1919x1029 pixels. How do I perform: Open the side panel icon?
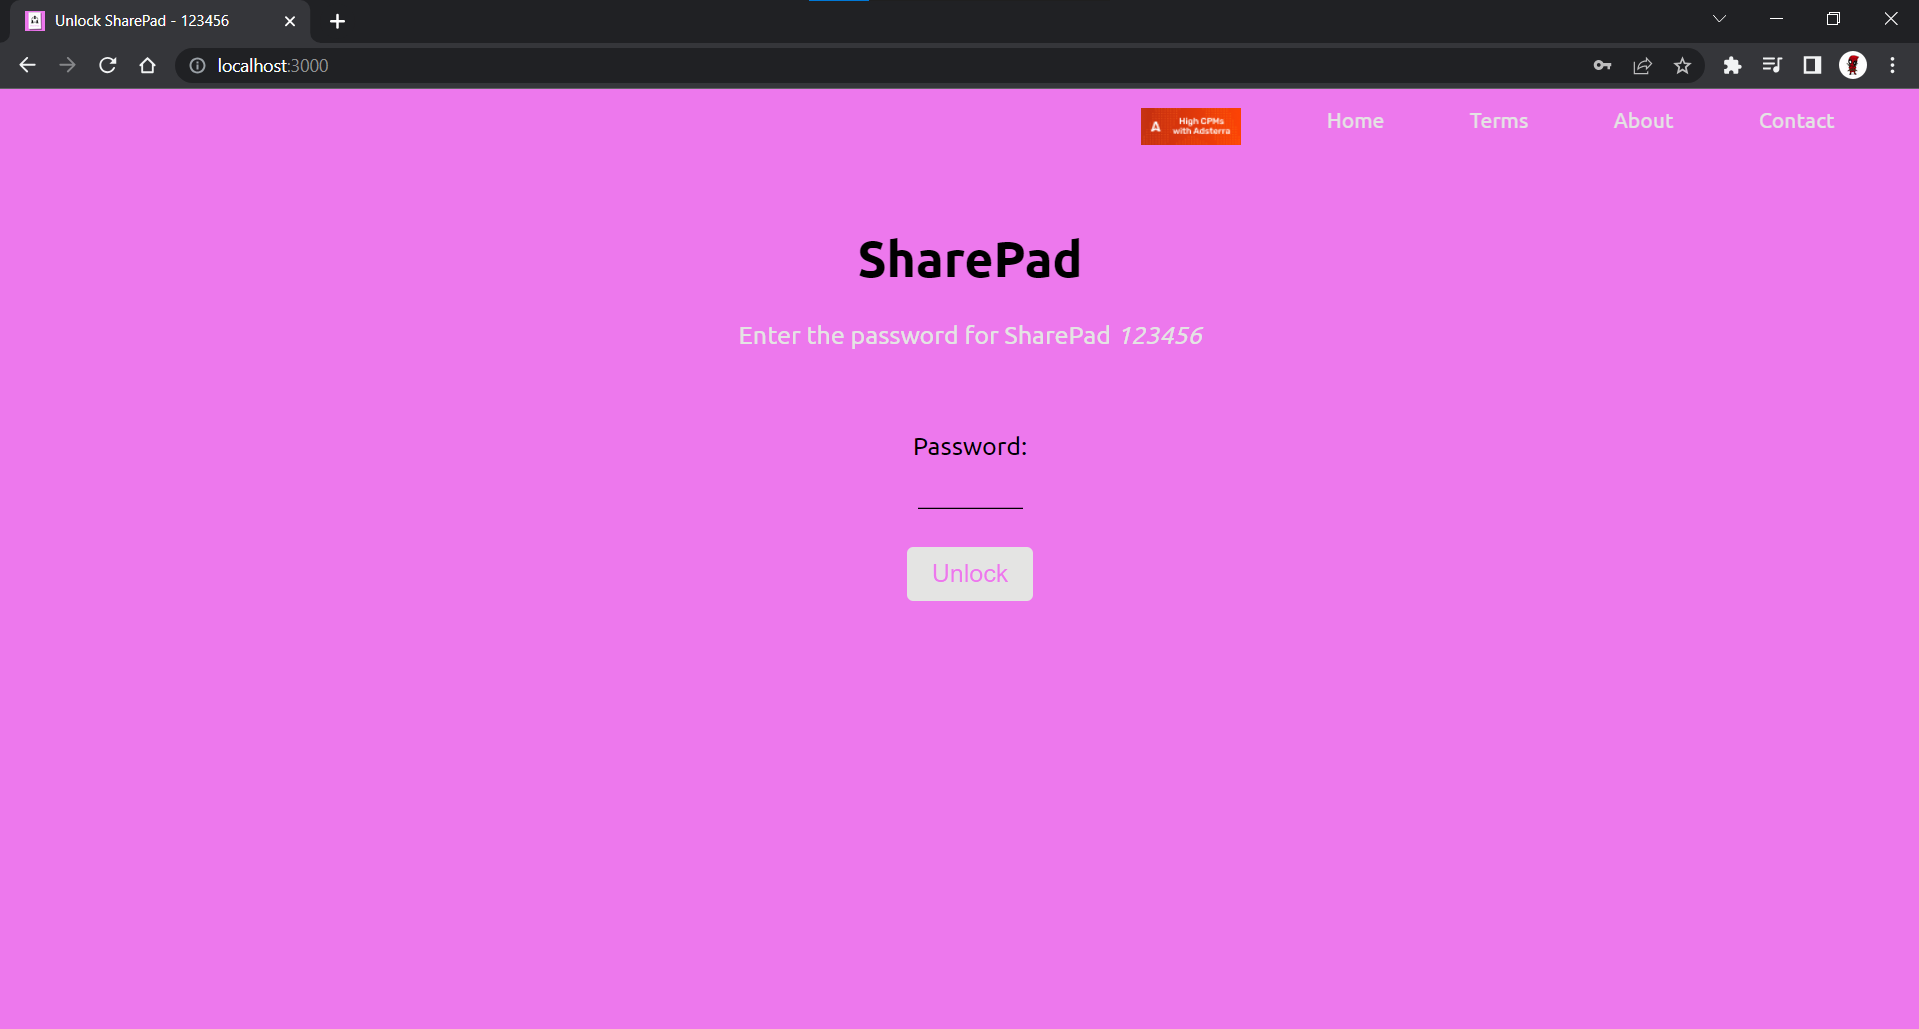point(1812,65)
